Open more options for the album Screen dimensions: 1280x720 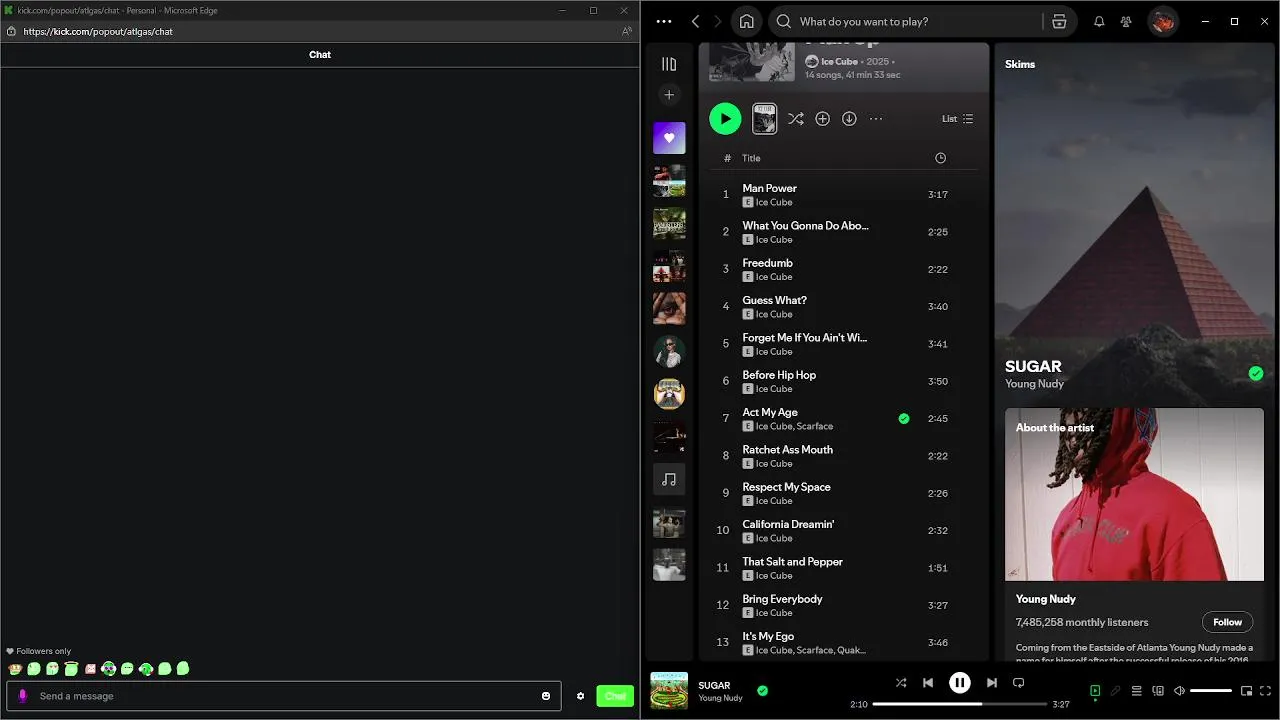(x=876, y=119)
